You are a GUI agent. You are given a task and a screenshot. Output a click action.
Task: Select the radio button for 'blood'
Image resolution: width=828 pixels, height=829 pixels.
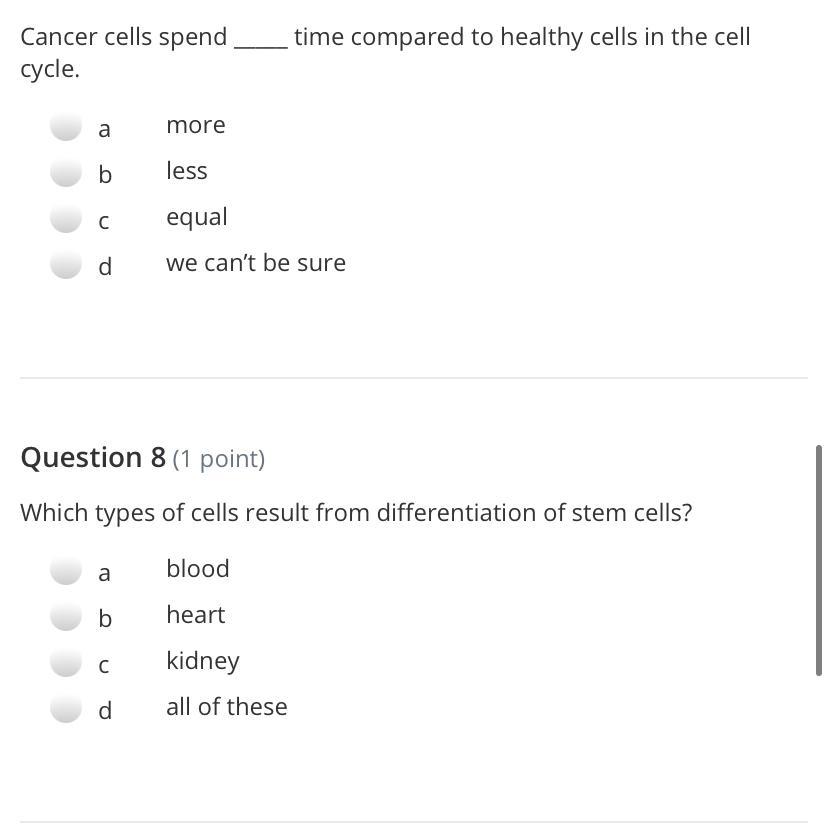66,571
